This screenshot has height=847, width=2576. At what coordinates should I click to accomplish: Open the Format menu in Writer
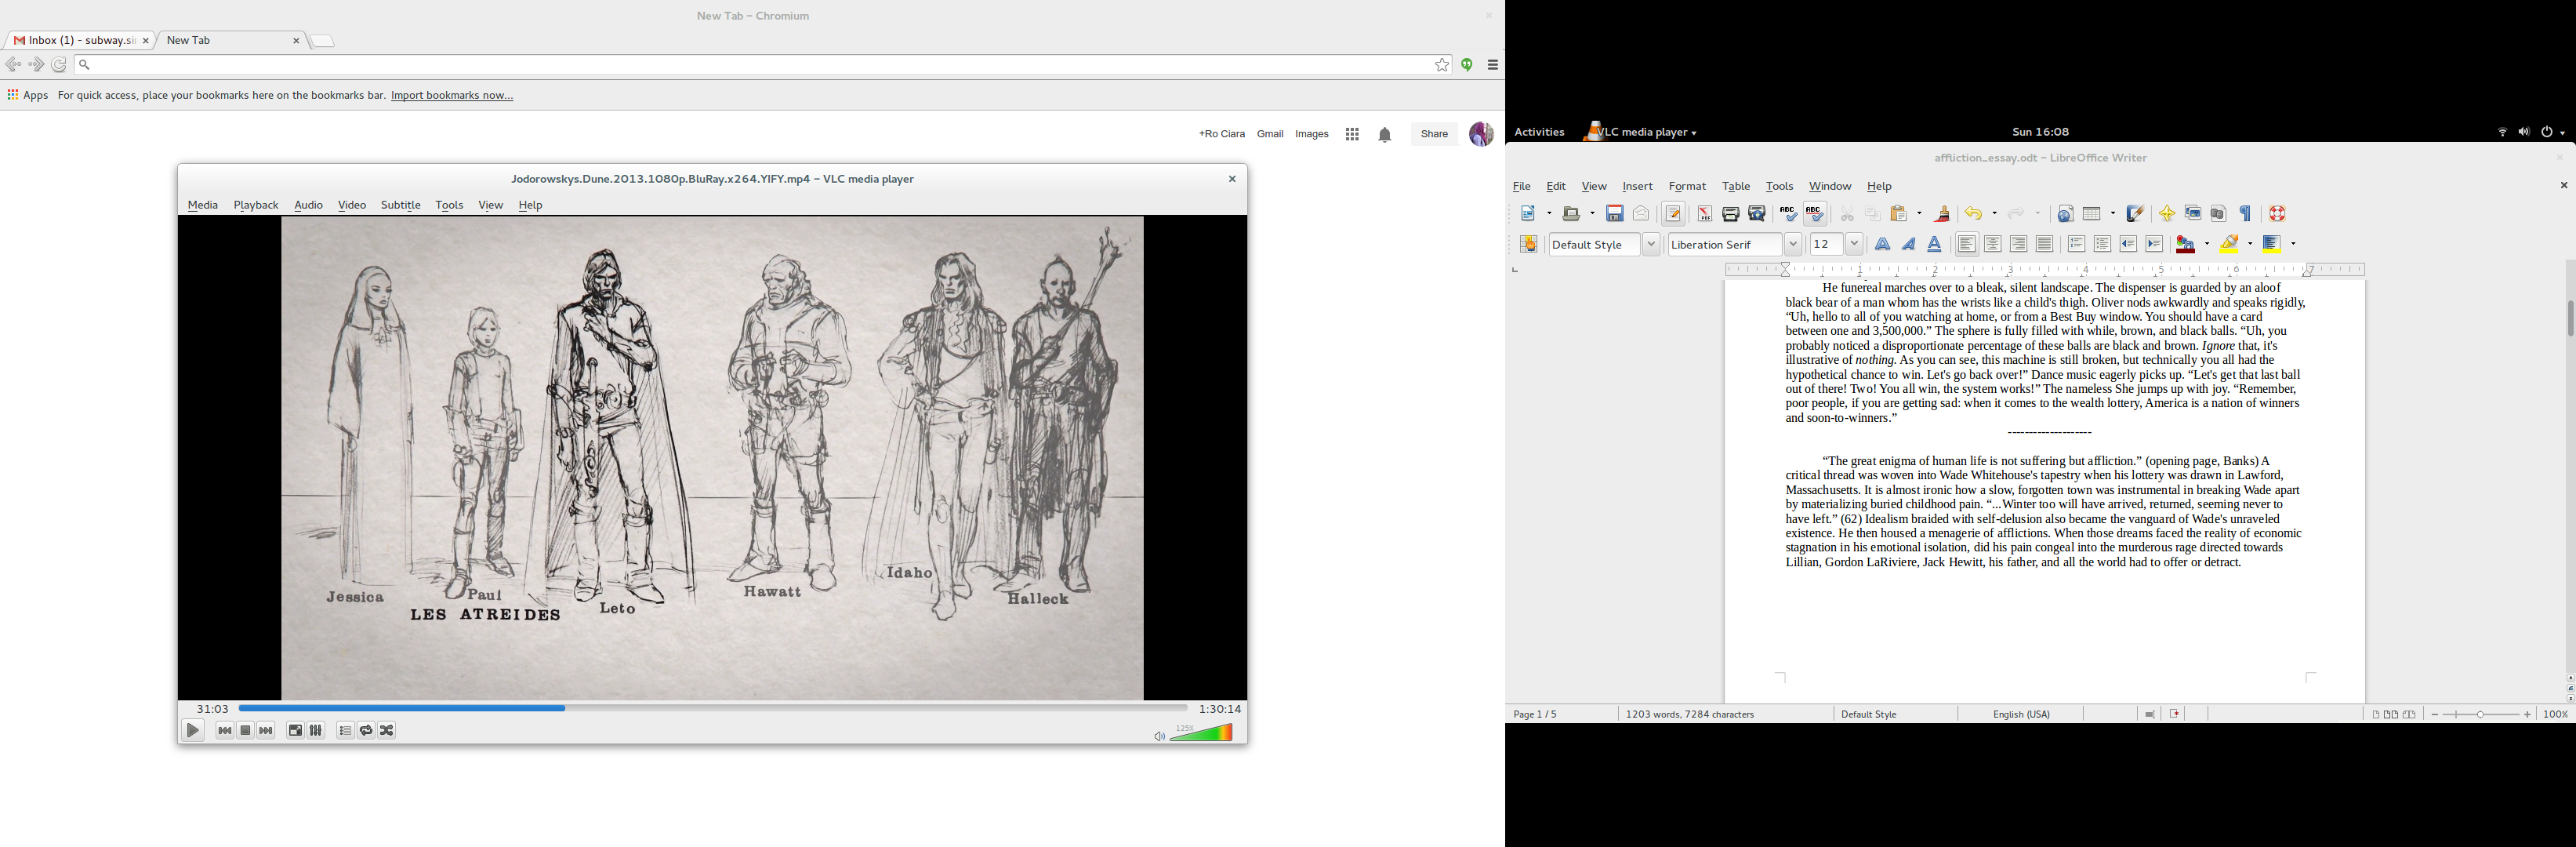pyautogui.click(x=1687, y=187)
